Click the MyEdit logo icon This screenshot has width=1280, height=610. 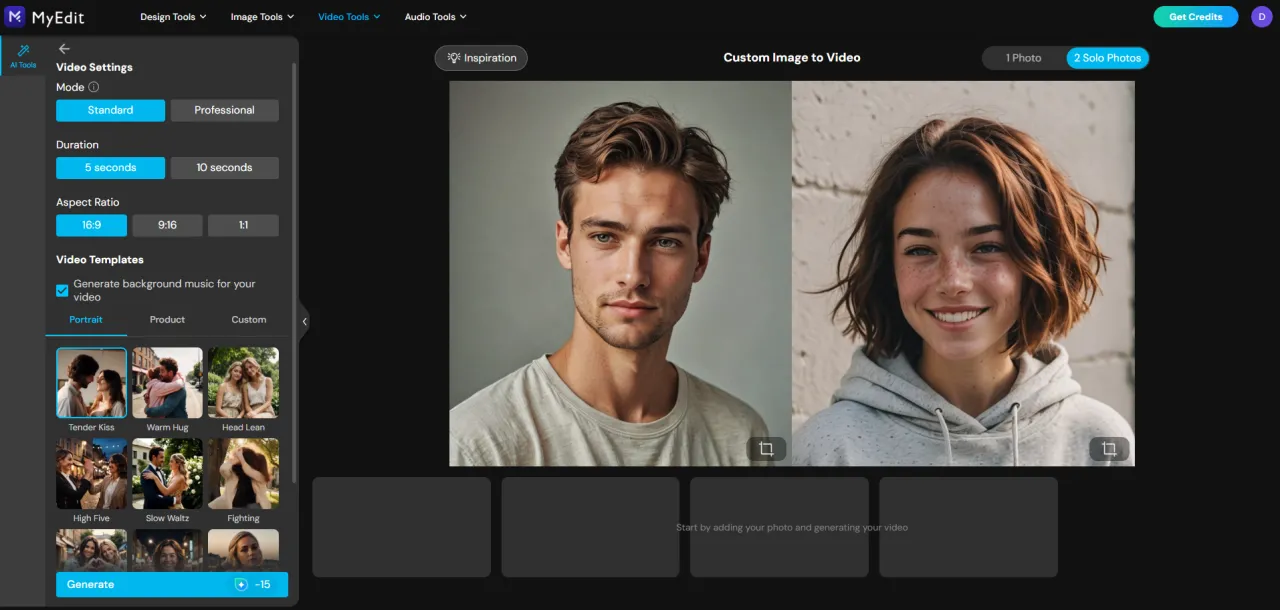[15, 16]
